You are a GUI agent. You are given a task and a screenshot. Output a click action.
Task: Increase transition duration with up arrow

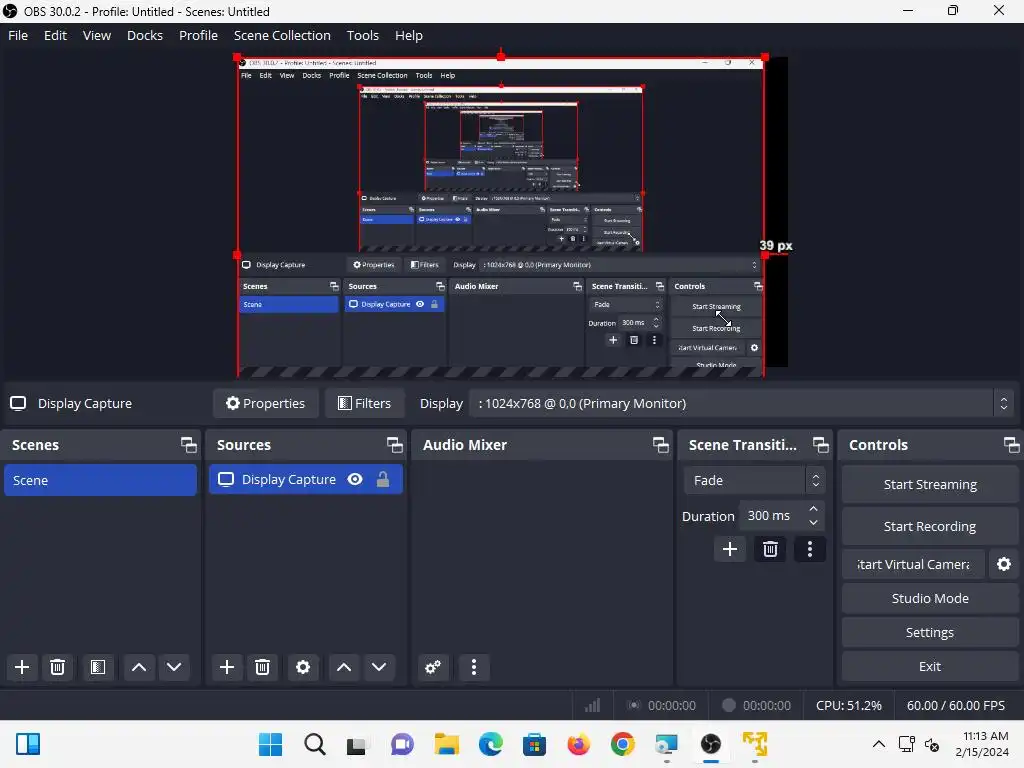point(813,509)
